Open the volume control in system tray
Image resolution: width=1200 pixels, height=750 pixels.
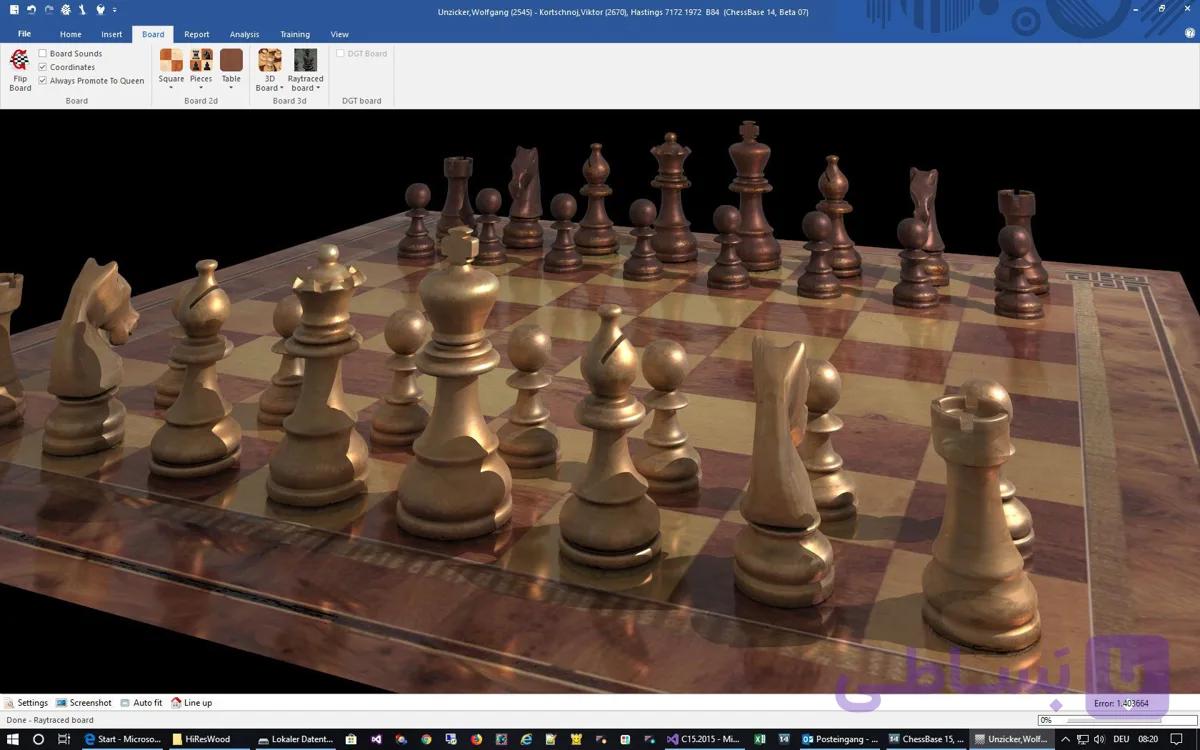pos(1100,739)
